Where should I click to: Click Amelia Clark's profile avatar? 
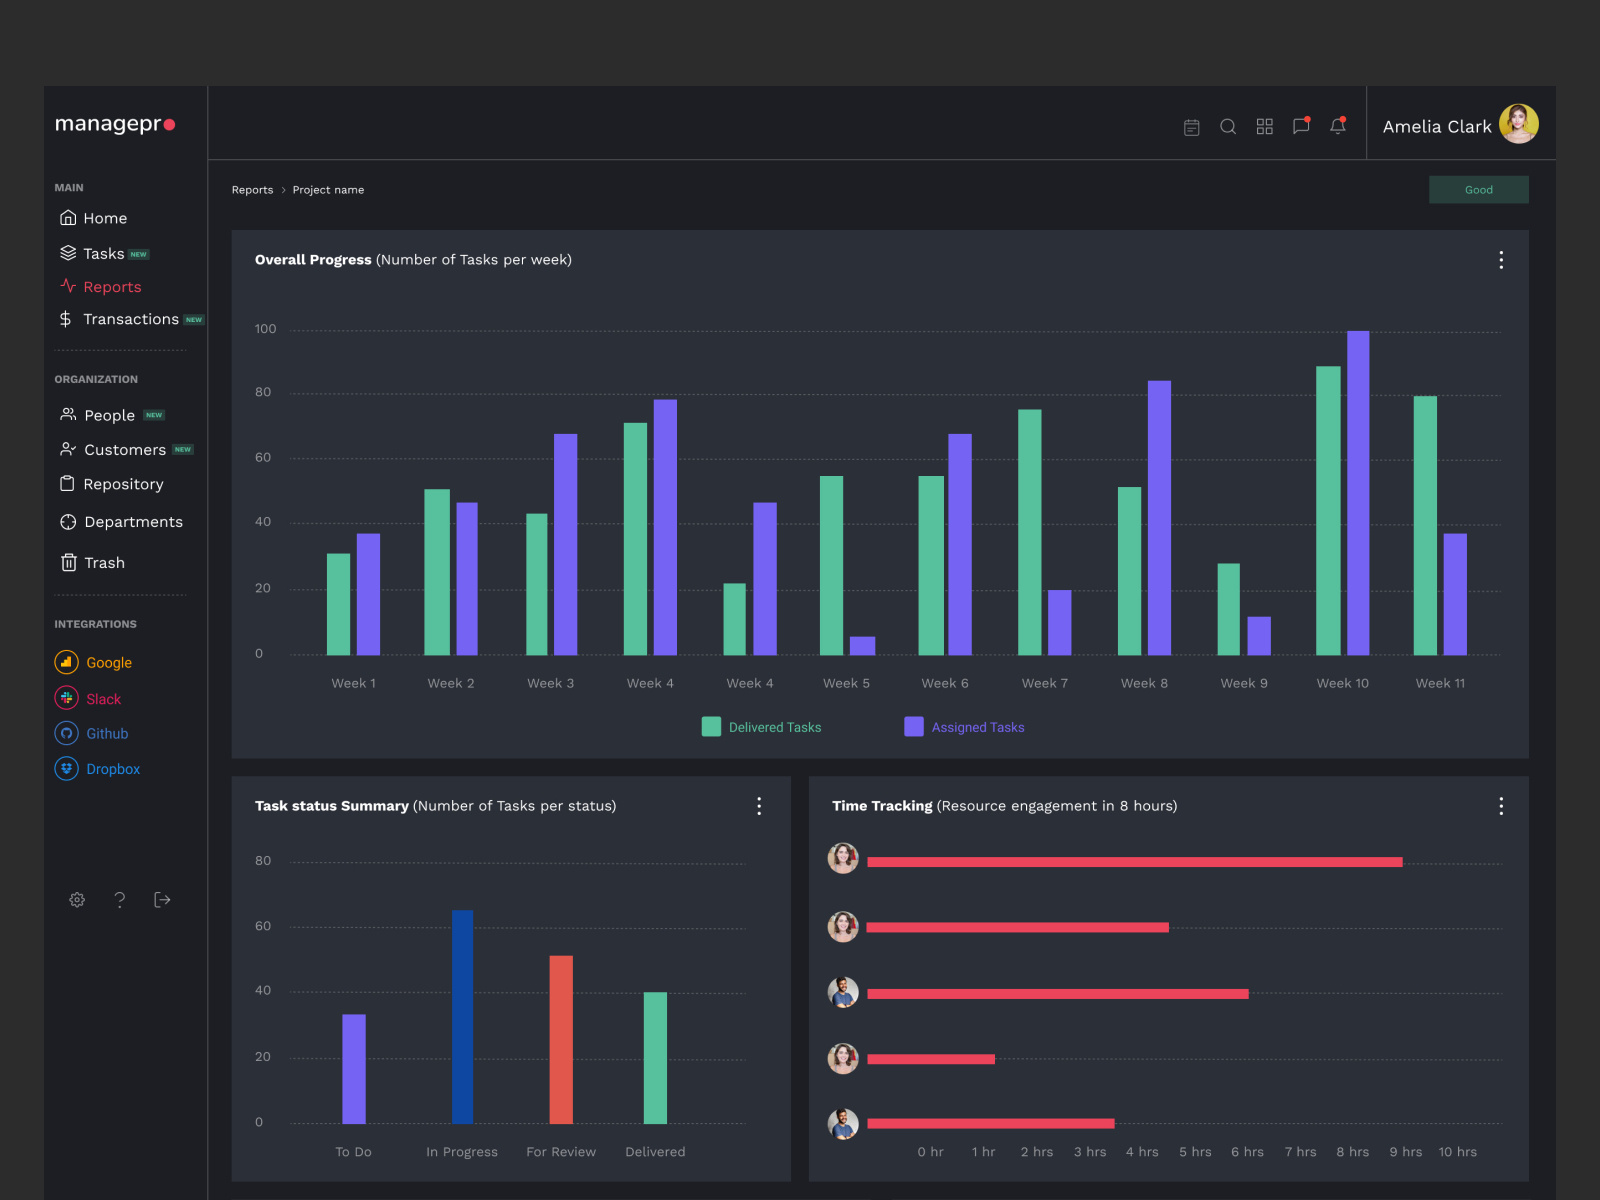pos(1518,123)
